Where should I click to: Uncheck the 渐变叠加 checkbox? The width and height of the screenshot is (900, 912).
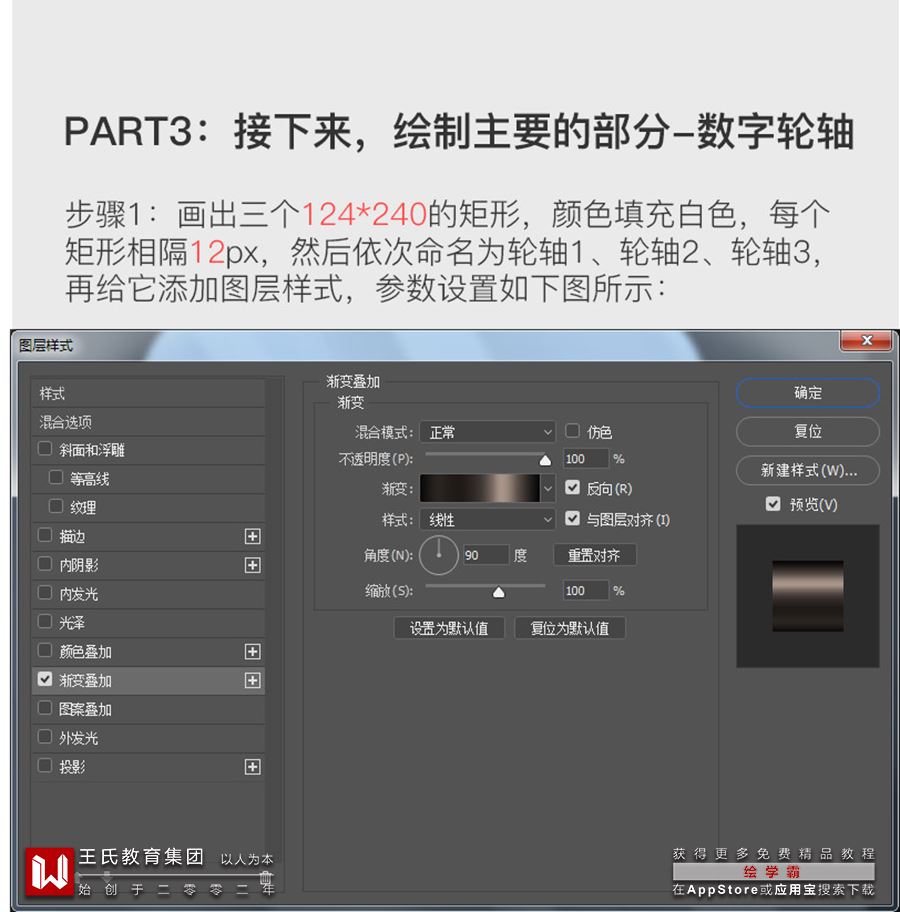click(45, 679)
